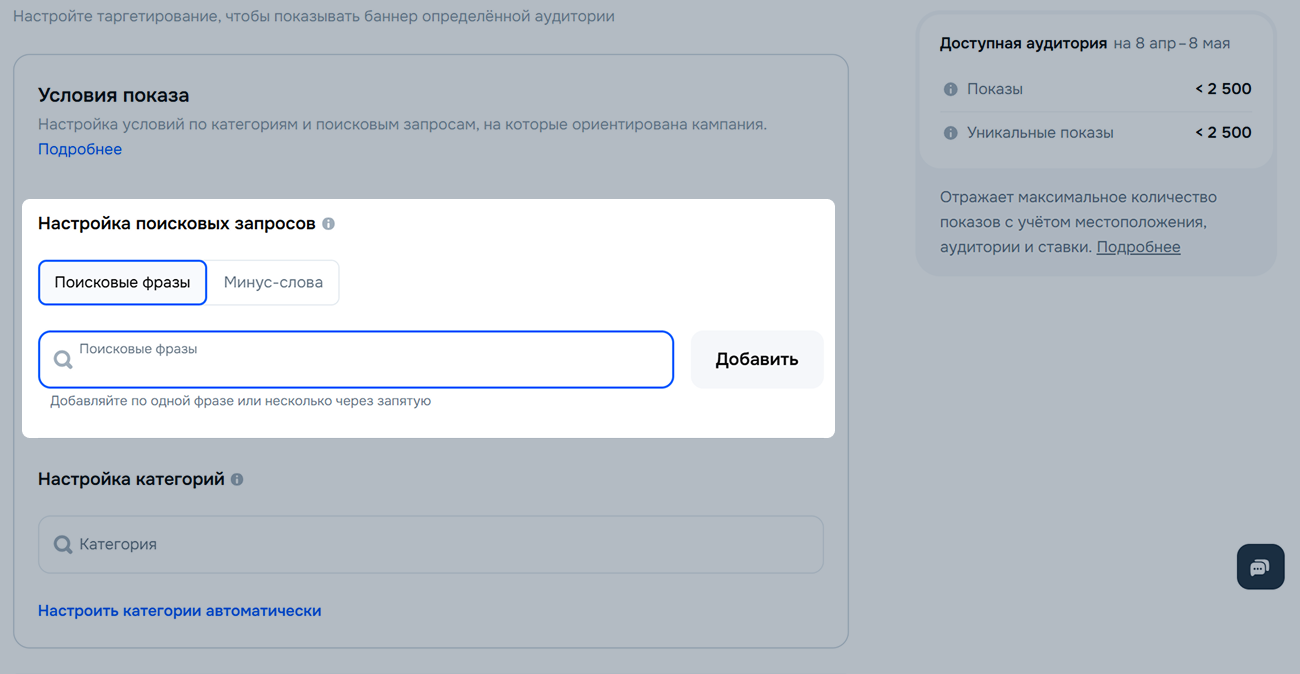Click info icon beside Настройка поисковых запросов
The image size is (1300, 674).
328,224
